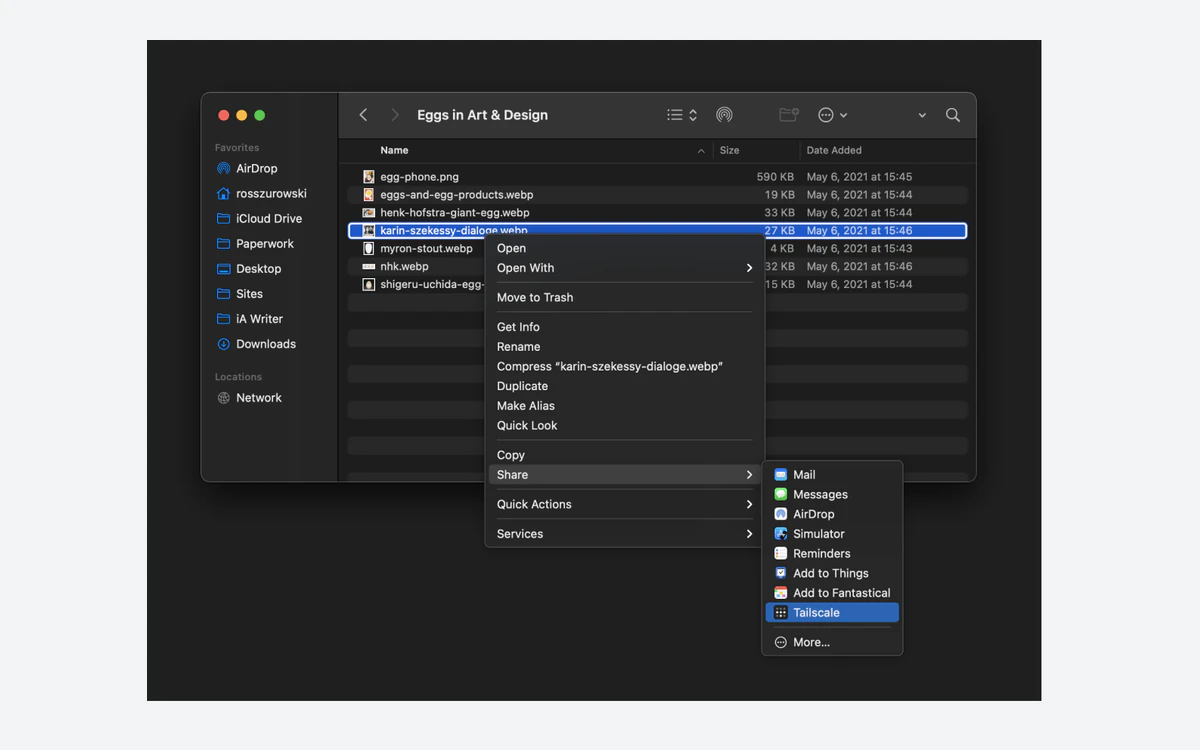The height and width of the screenshot is (750, 1200).
Task: Select Reminders in Share submenu
Action: pyautogui.click(x=832, y=554)
